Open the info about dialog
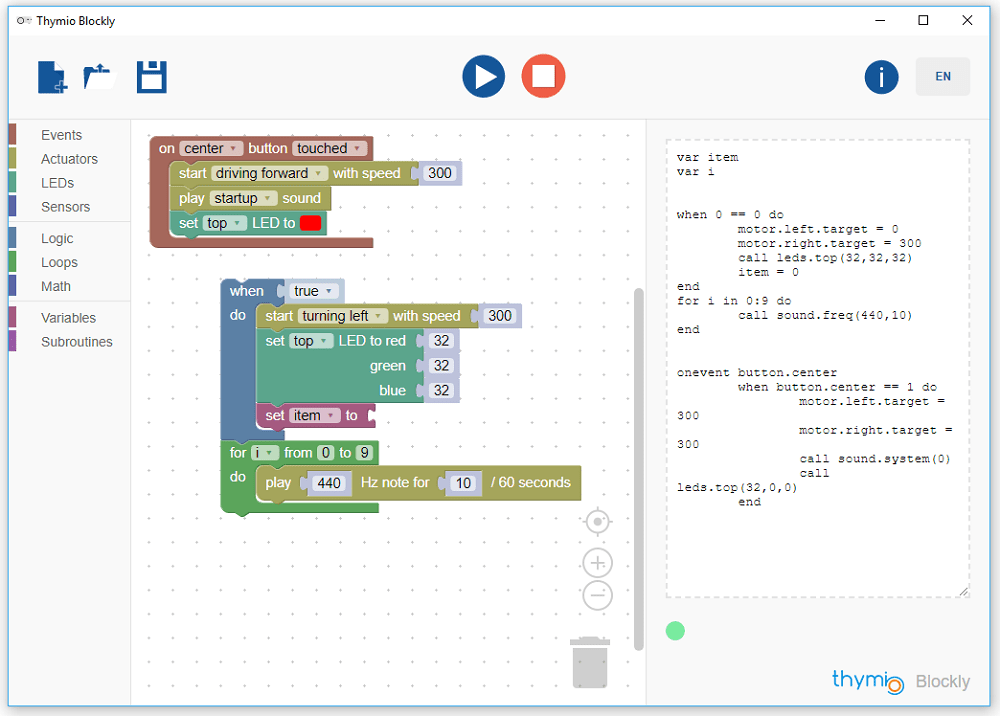This screenshot has width=1000, height=716. 881,77
